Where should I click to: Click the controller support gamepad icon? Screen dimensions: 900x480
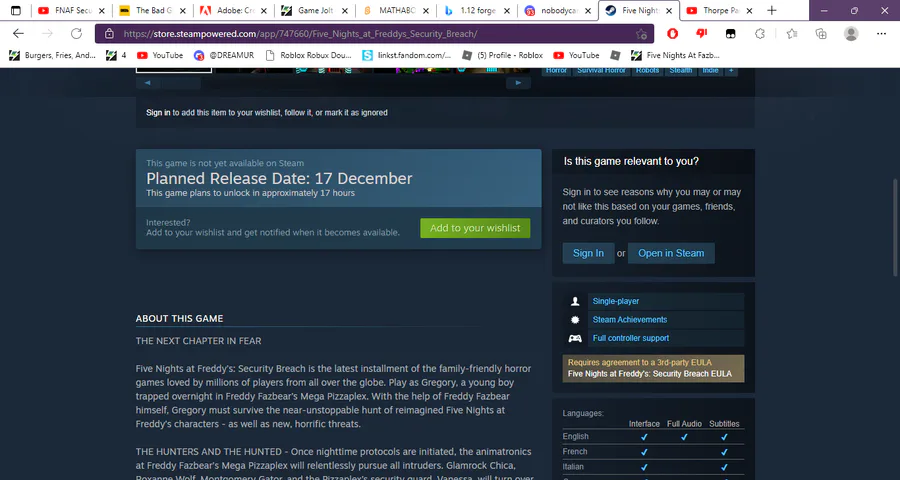tap(575, 338)
